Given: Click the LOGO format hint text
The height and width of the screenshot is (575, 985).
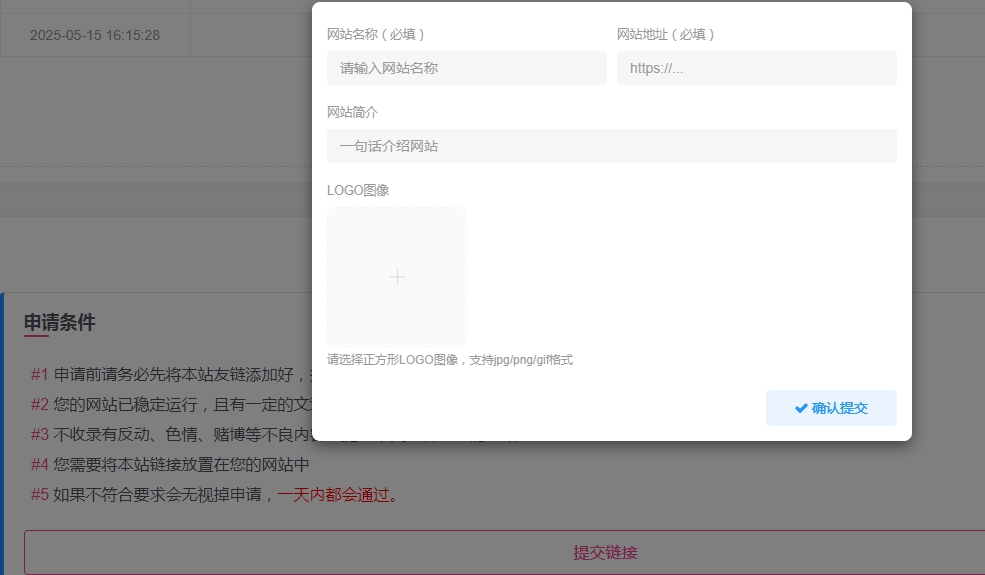Looking at the screenshot, I should (450, 359).
